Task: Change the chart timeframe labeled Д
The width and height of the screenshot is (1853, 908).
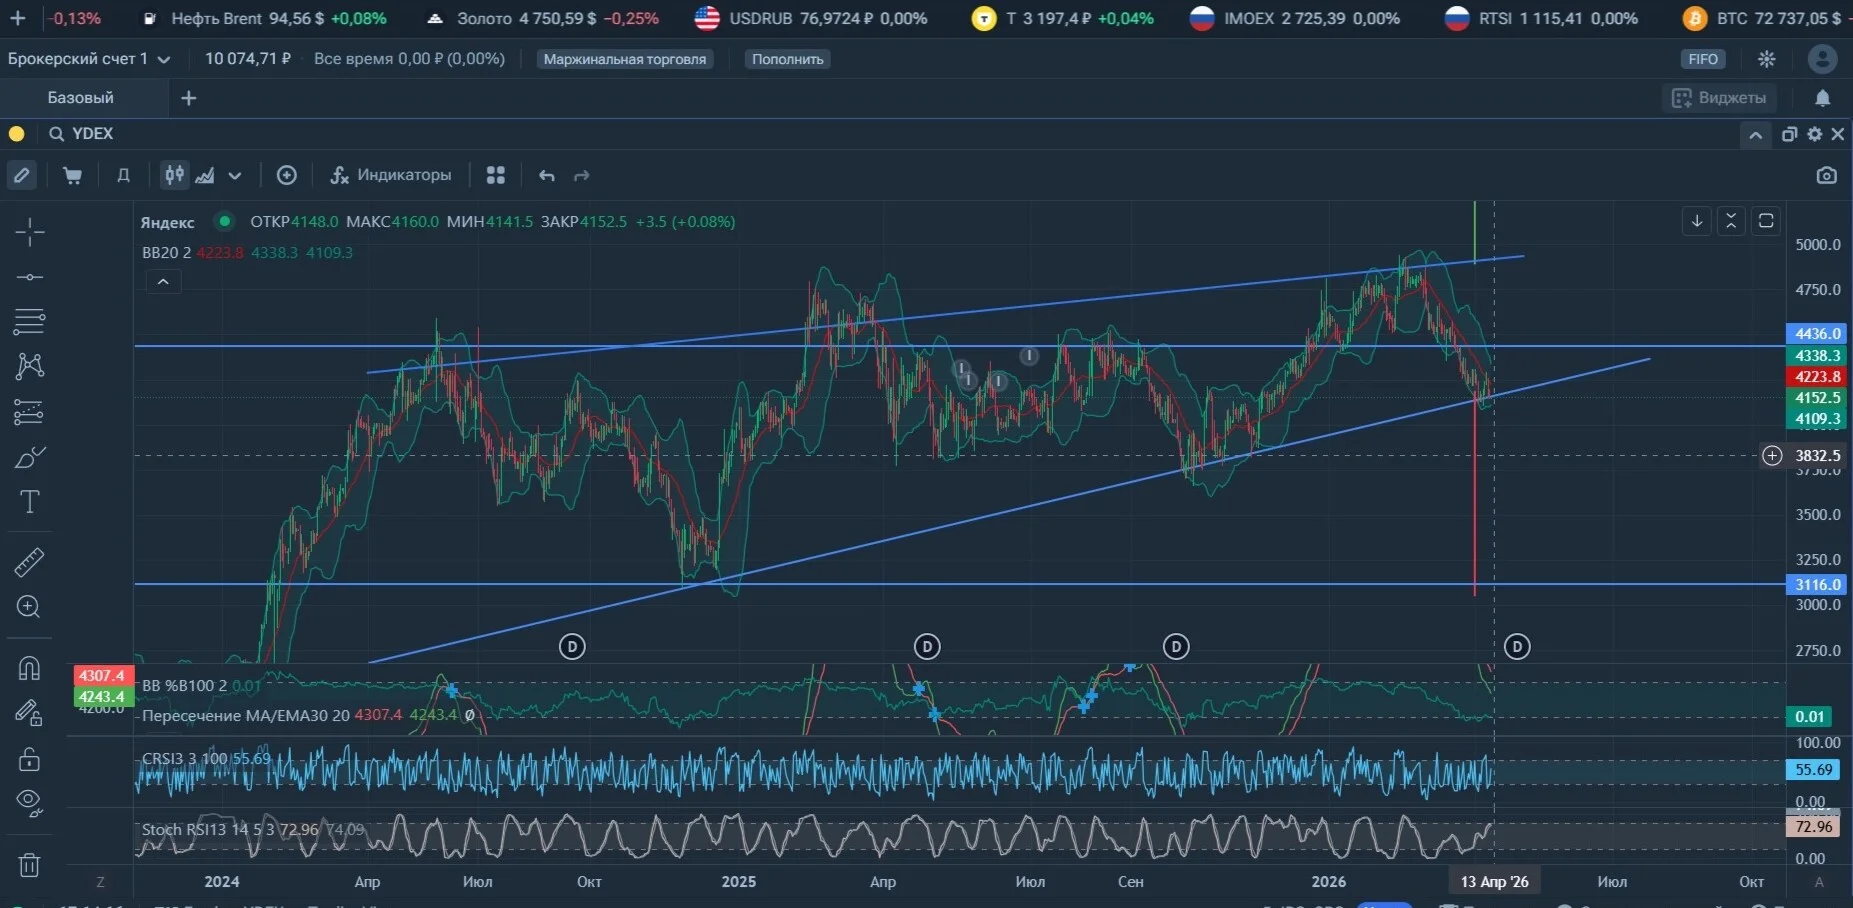Action: pyautogui.click(x=123, y=175)
